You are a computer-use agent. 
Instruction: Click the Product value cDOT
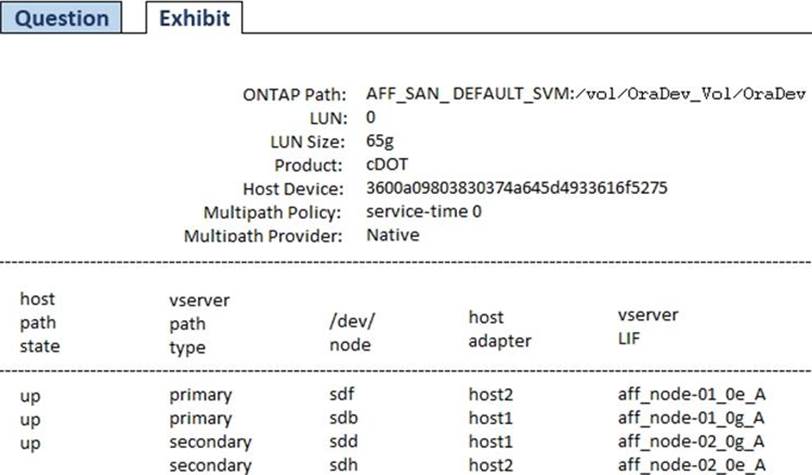387,164
